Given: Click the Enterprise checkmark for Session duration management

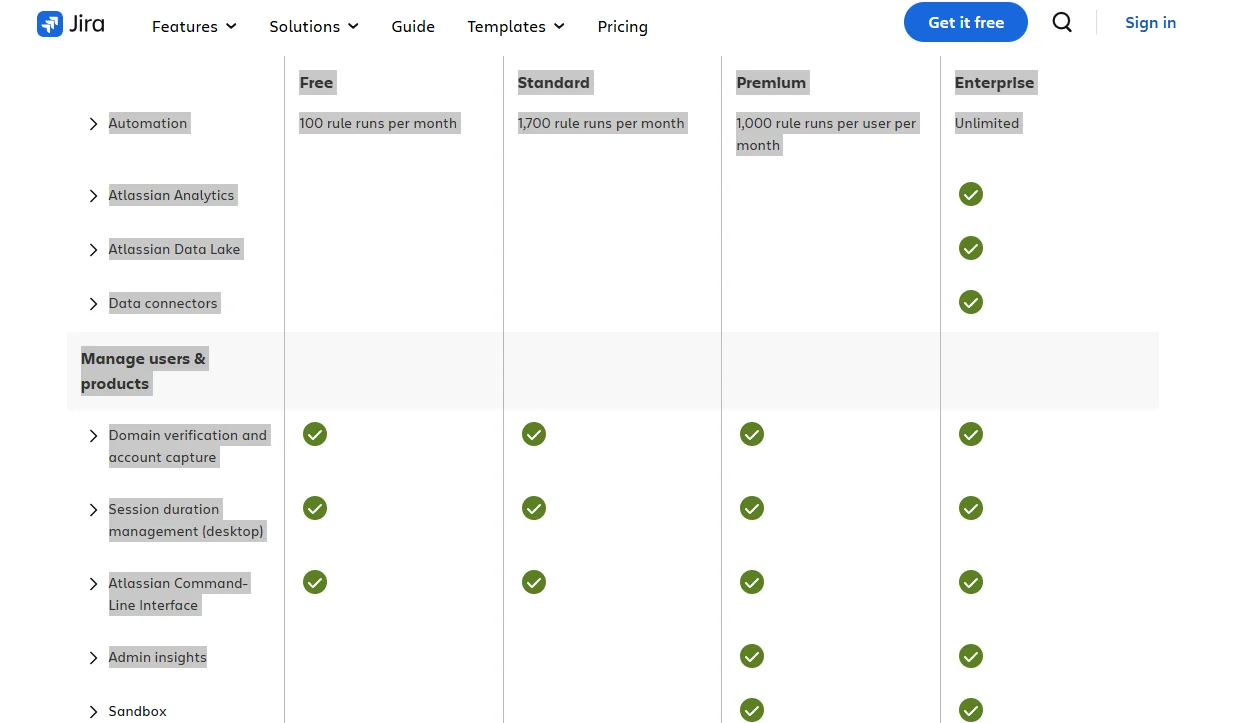Looking at the screenshot, I should [971, 508].
